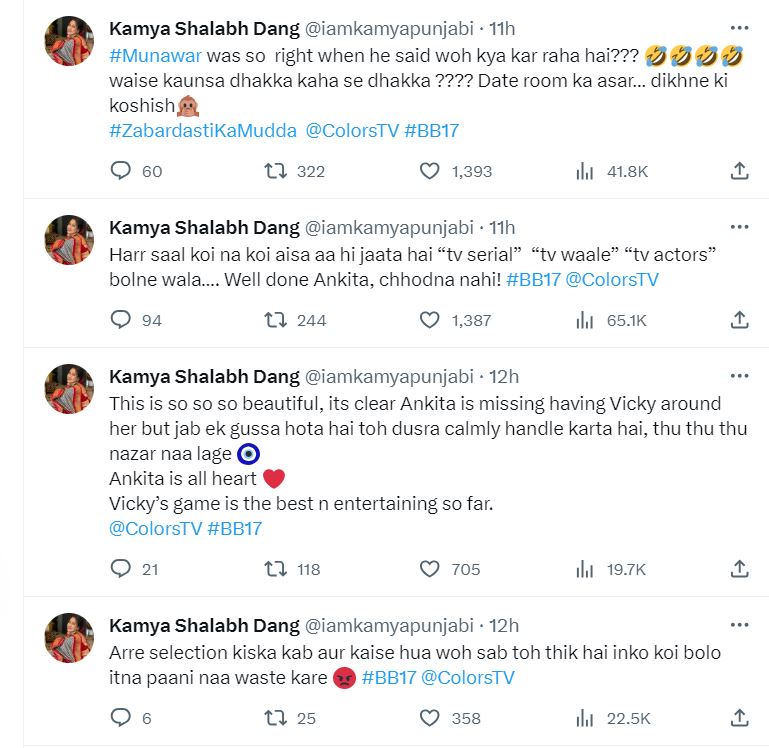View analytics showing 41.8K views
The image size is (769, 748).
(585, 171)
